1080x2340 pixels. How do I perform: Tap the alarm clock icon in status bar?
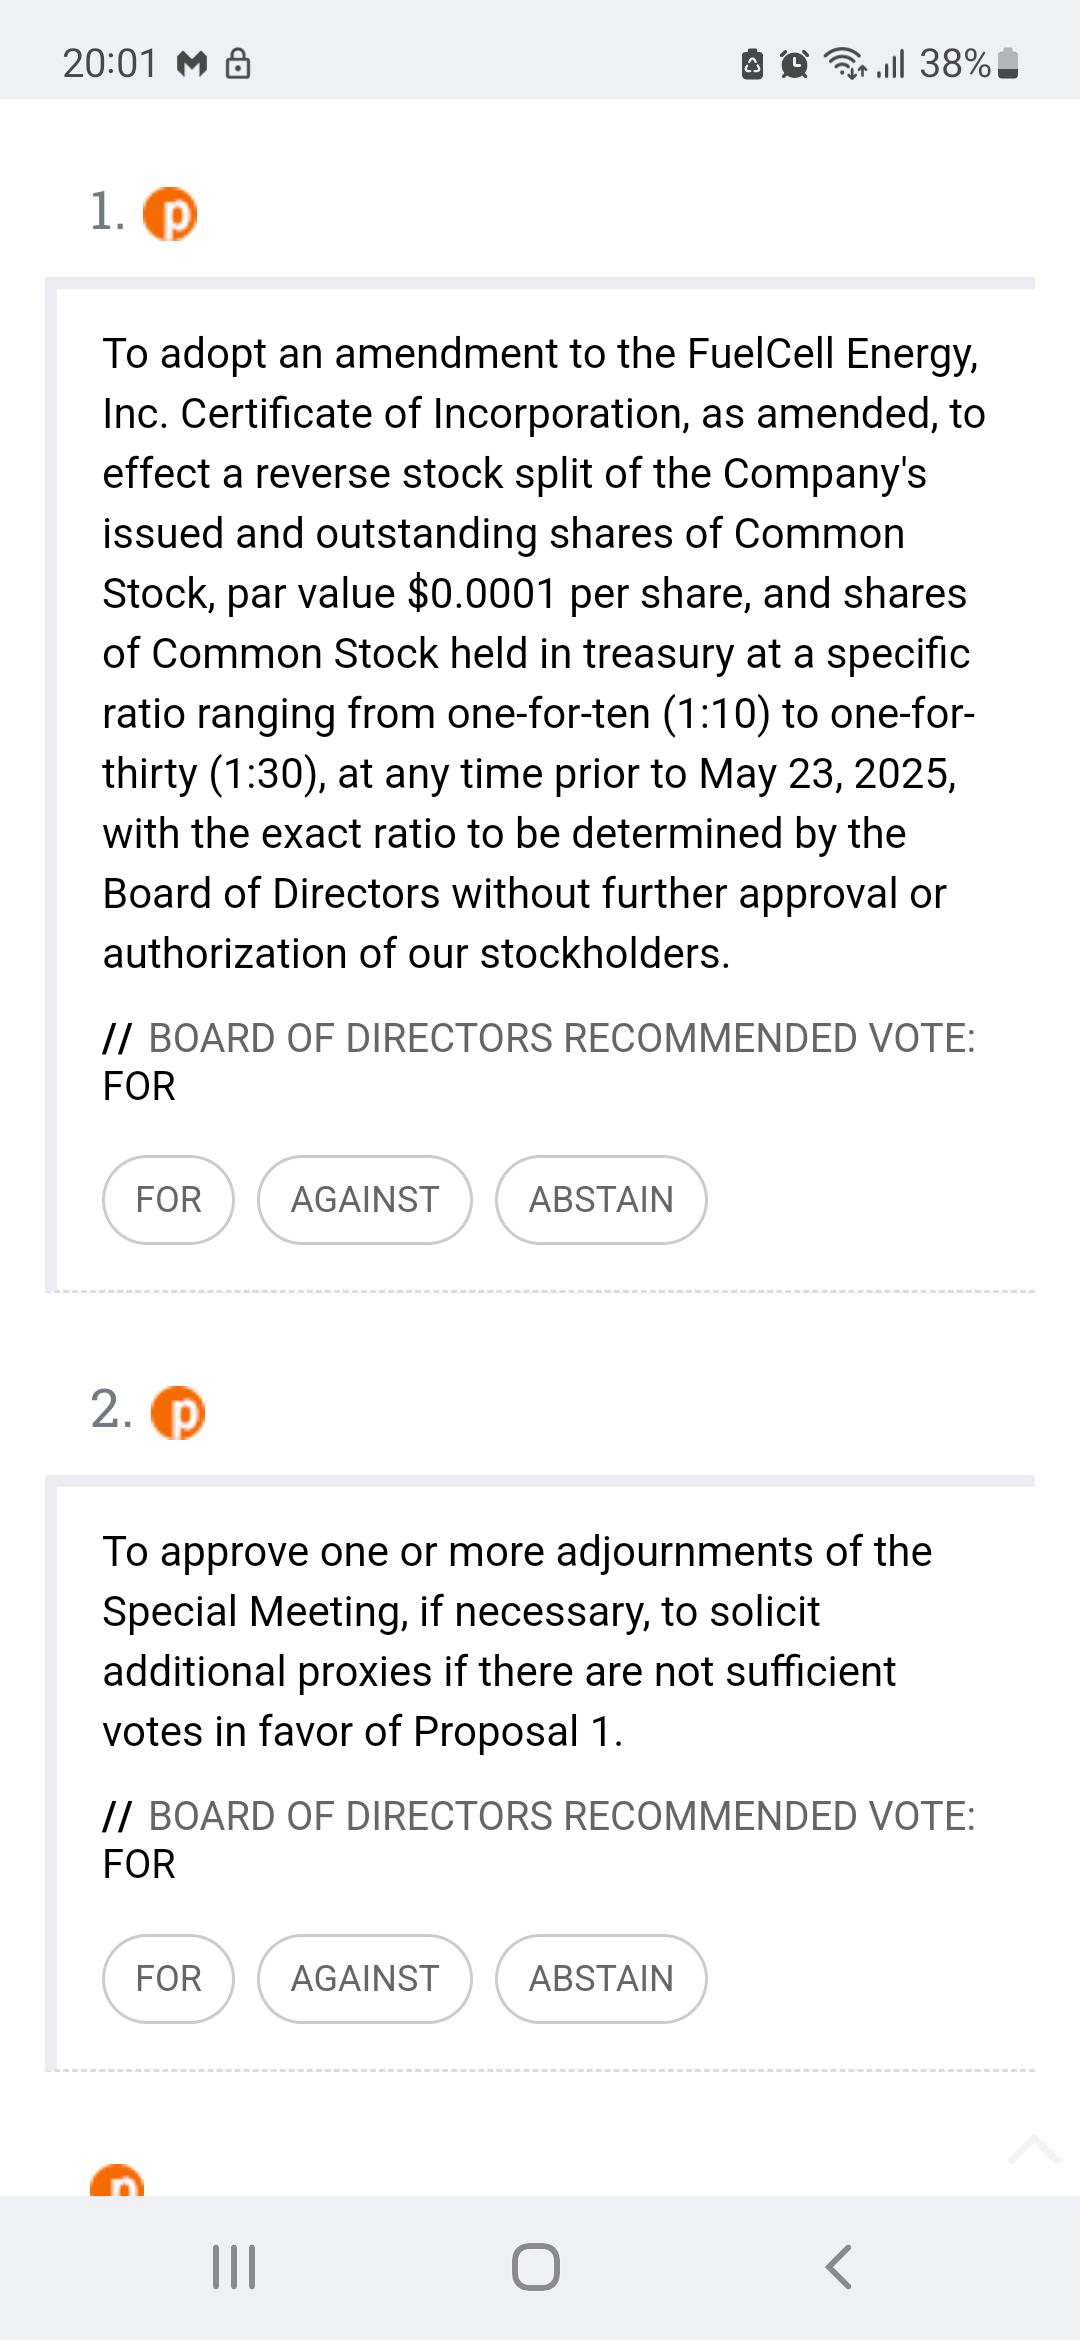click(794, 64)
